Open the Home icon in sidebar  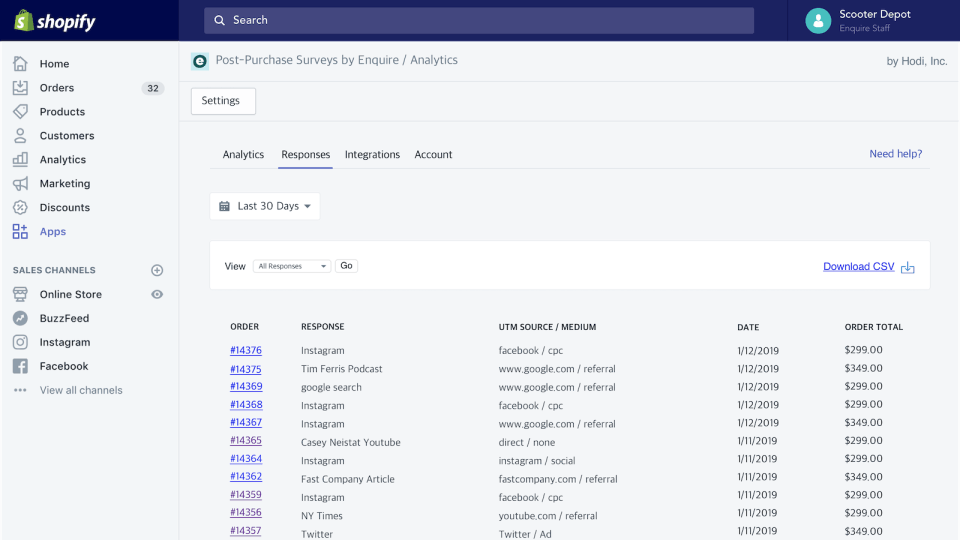(x=20, y=64)
